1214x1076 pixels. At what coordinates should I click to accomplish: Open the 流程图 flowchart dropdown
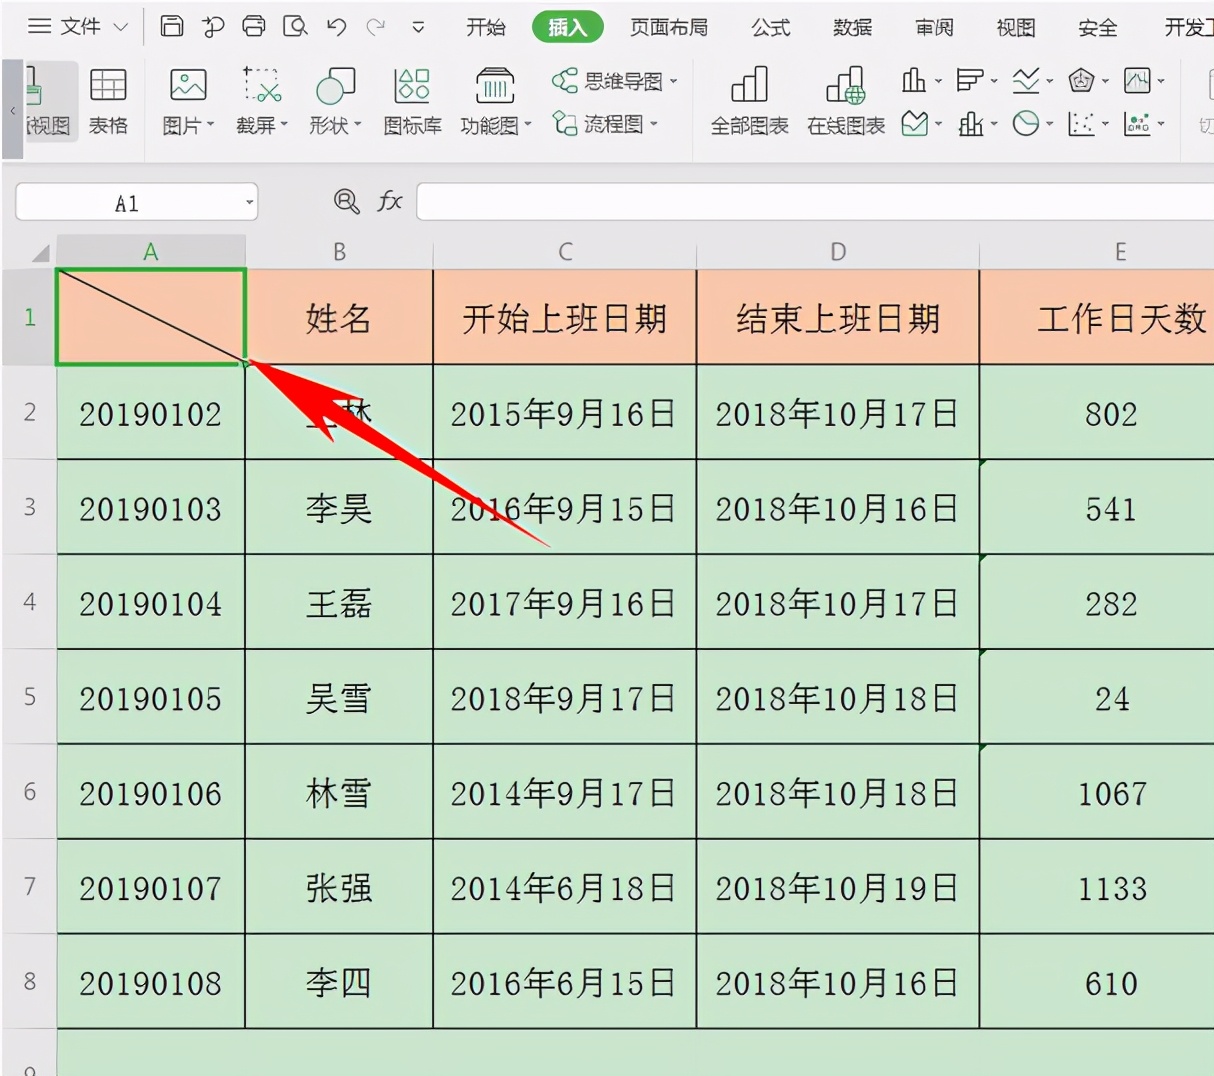(654, 124)
